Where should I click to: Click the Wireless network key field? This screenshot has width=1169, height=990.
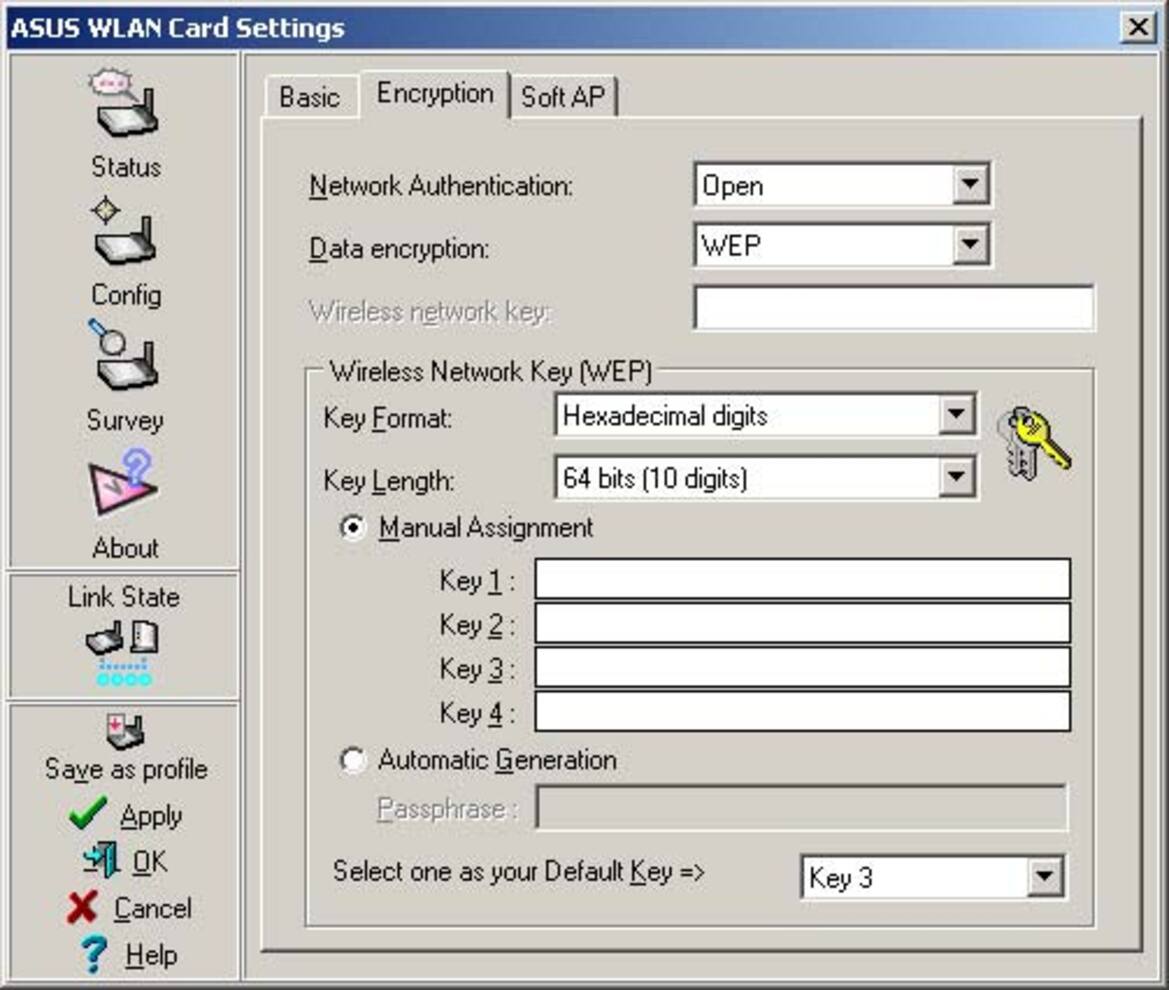click(x=894, y=307)
